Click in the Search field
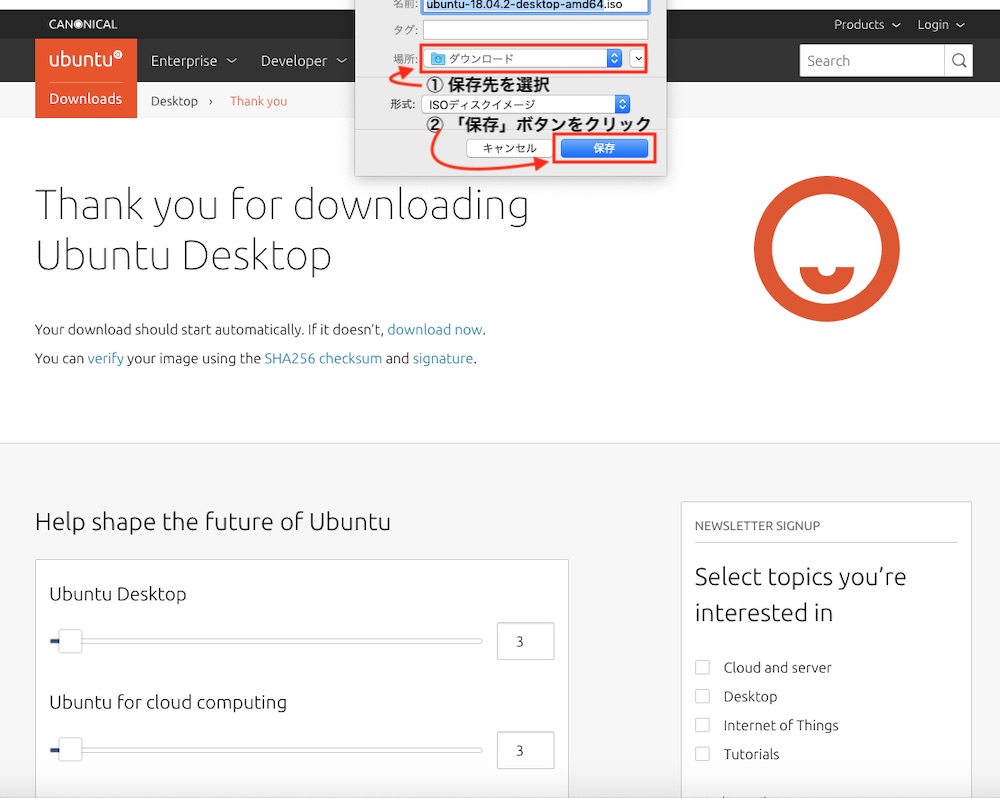This screenshot has width=1000, height=798. click(x=872, y=61)
